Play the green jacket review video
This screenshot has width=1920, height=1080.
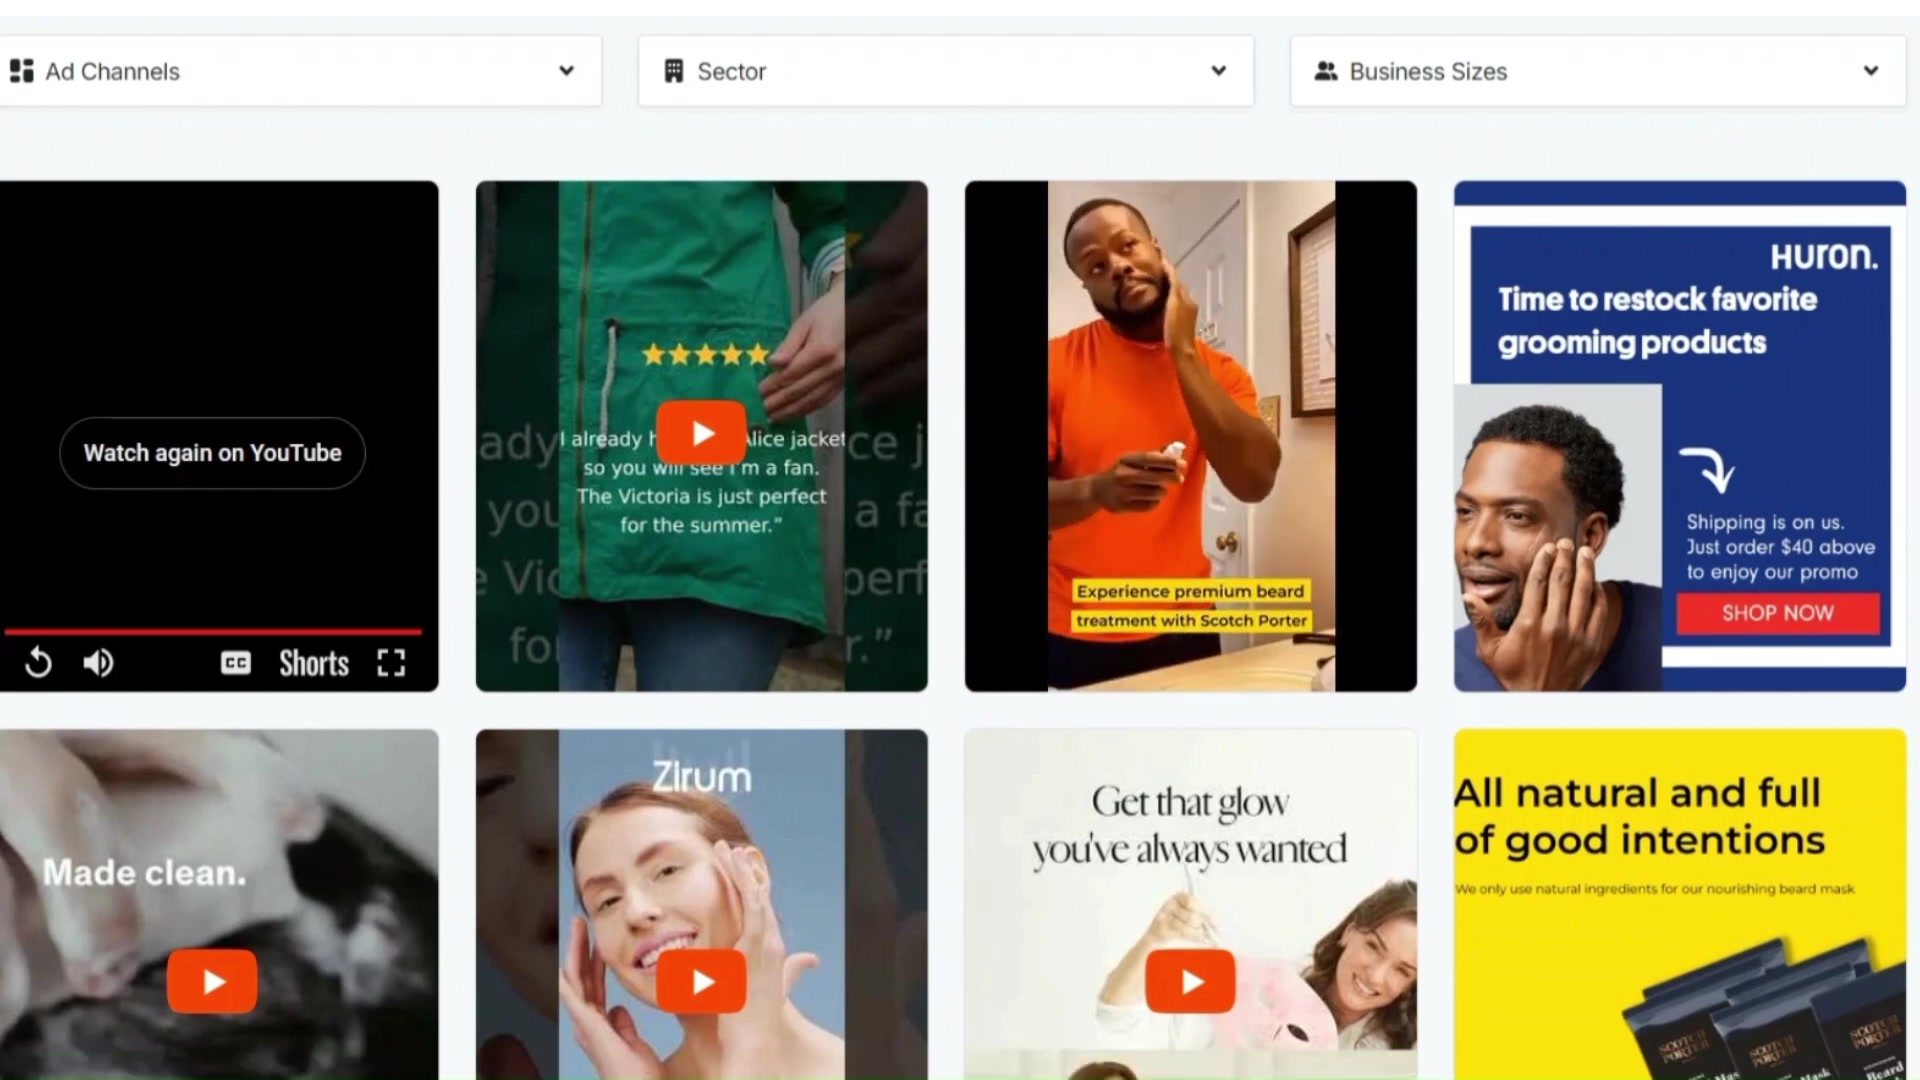(701, 433)
